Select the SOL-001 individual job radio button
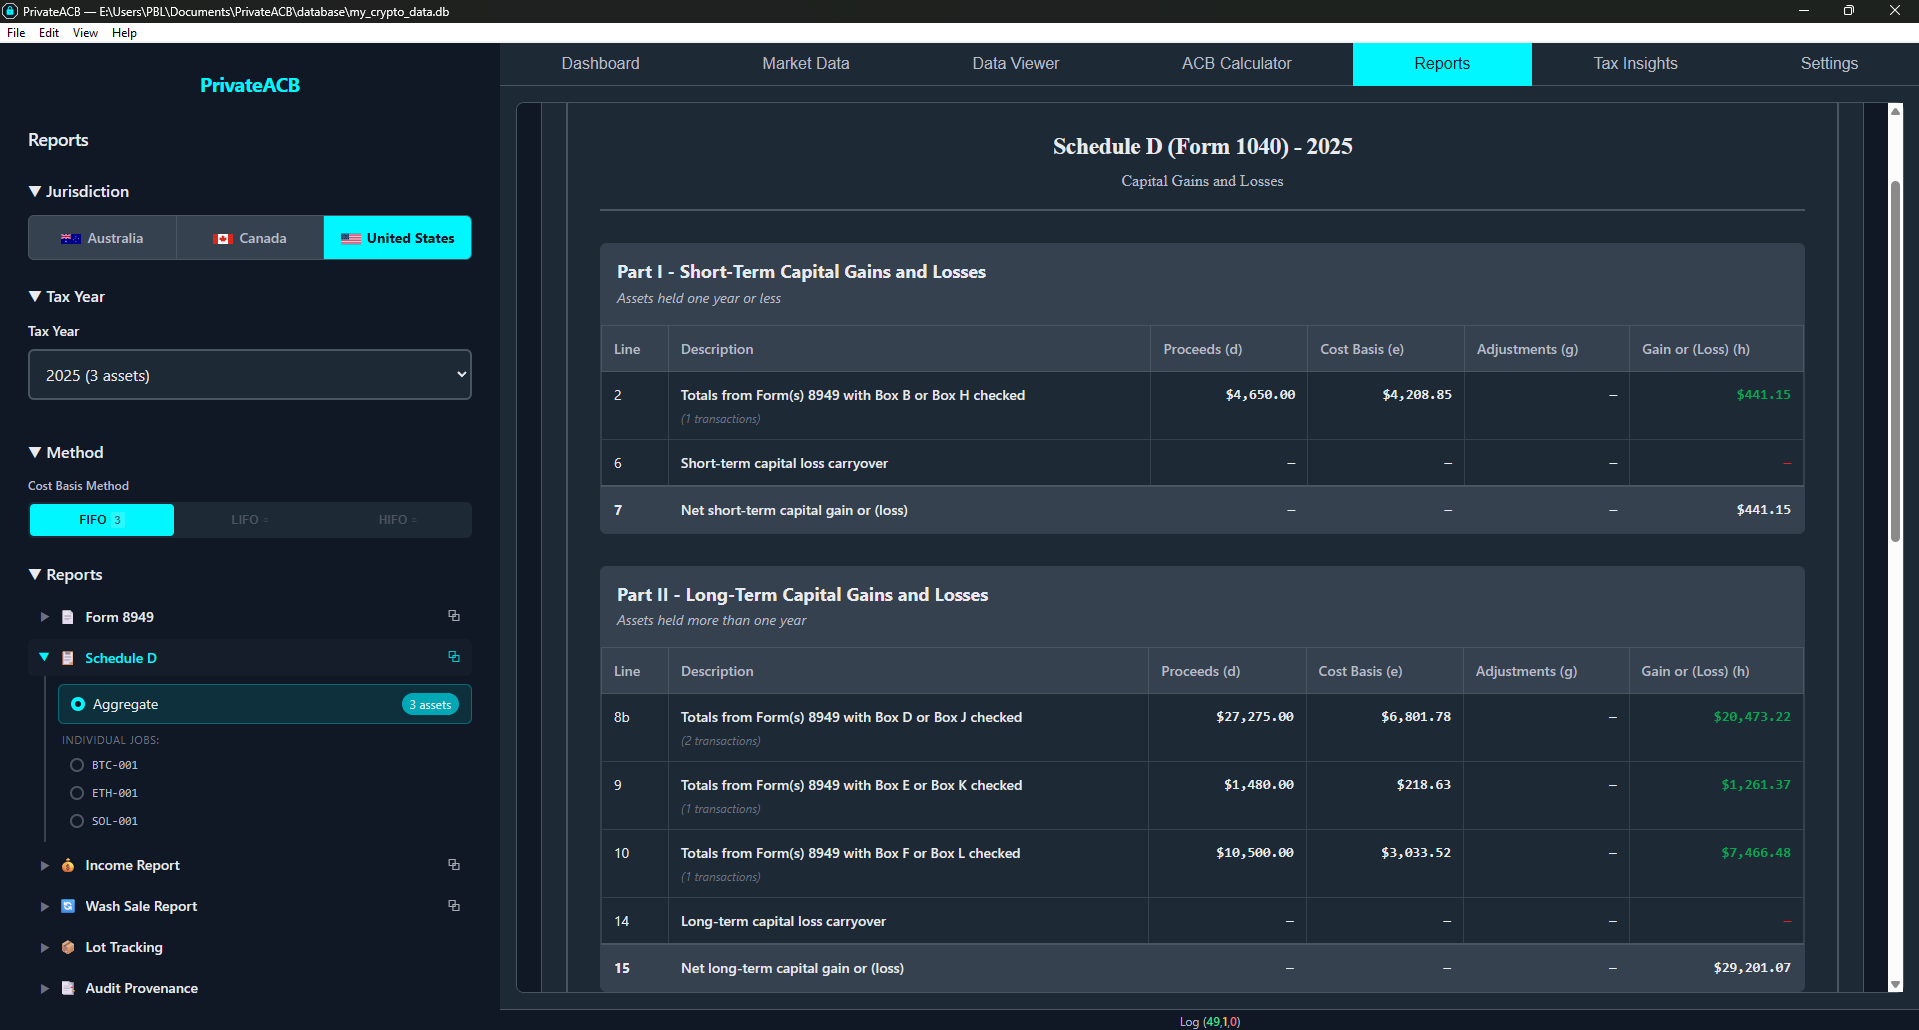This screenshot has width=1919, height=1030. 77,821
